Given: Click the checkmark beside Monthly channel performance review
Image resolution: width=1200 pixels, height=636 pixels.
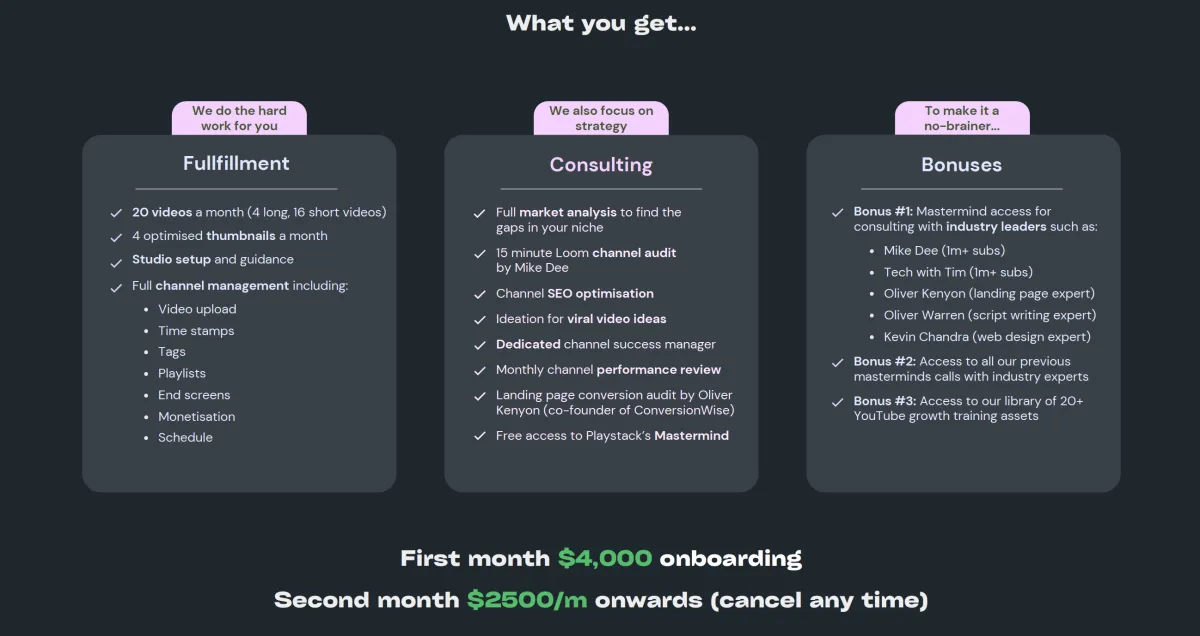Looking at the screenshot, I should pyautogui.click(x=479, y=370).
